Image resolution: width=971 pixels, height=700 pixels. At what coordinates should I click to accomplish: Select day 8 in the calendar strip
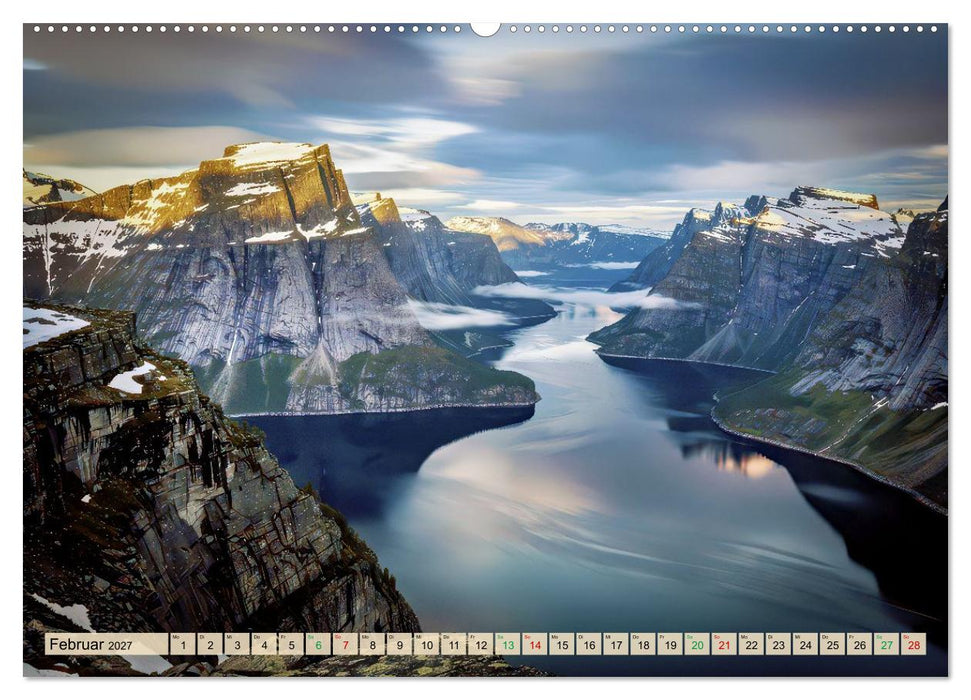tap(372, 644)
